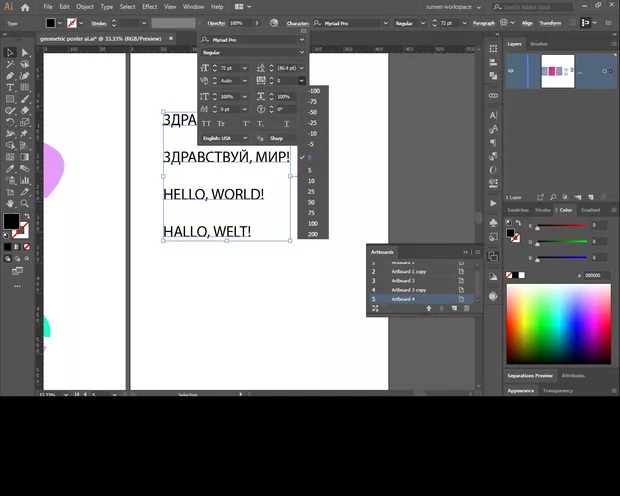The width and height of the screenshot is (620, 496).
Task: Go to Illustrator Home screen
Action: 25,7
